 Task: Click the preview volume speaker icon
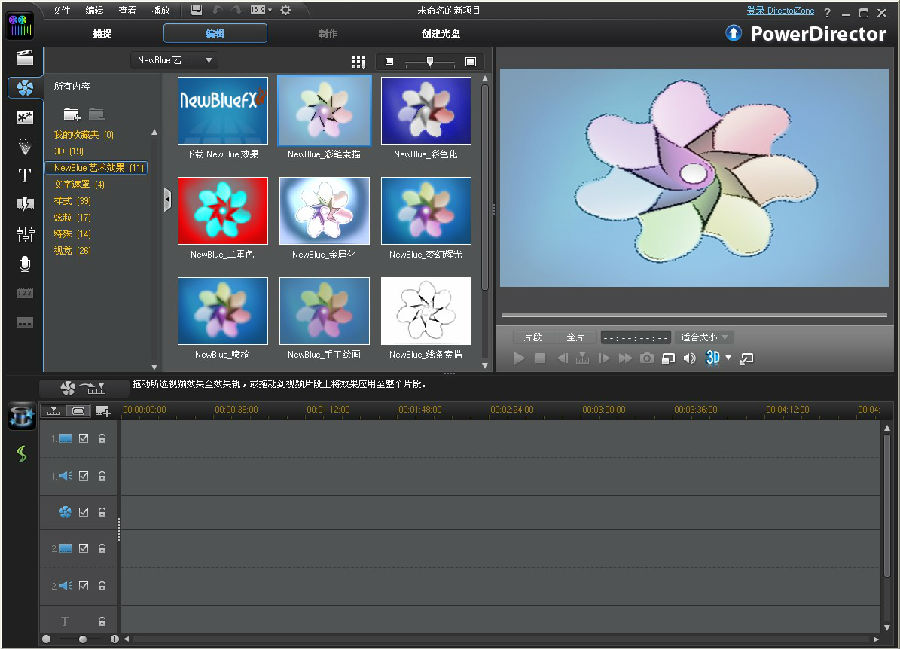tap(688, 358)
